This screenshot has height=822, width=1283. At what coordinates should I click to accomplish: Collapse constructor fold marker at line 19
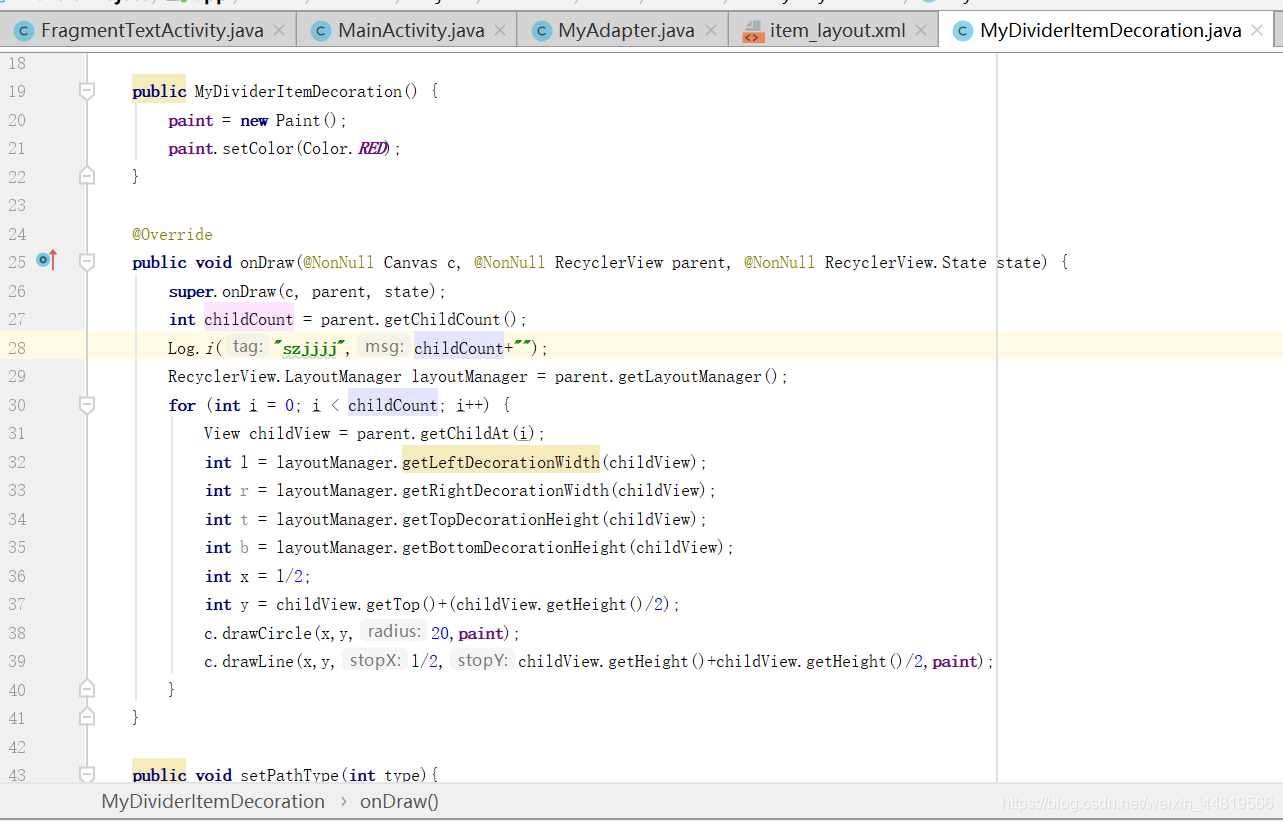[x=87, y=91]
